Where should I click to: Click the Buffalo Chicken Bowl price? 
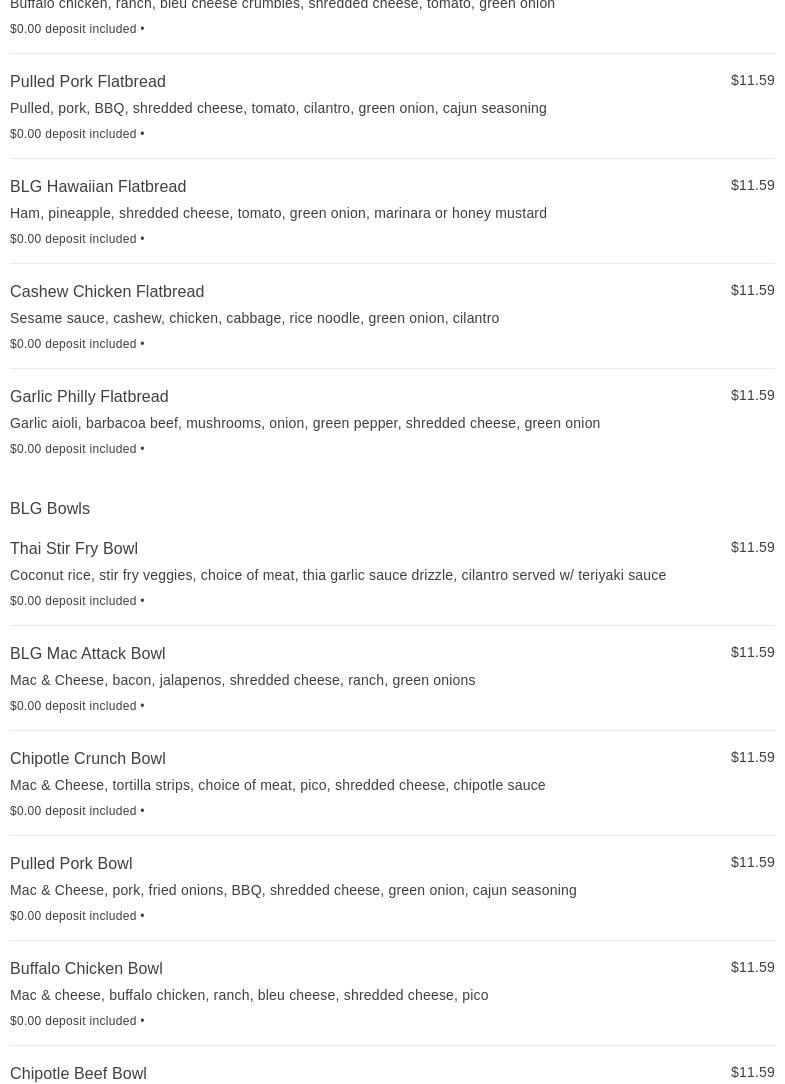(x=752, y=968)
